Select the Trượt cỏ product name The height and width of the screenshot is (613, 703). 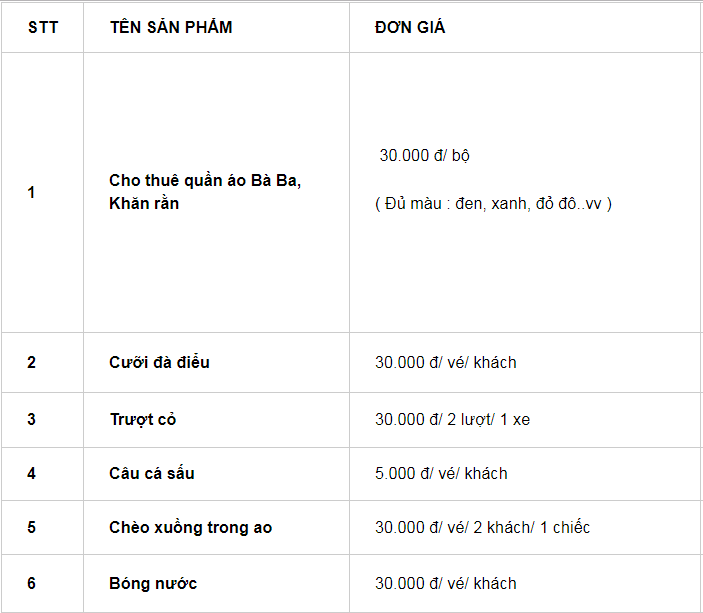tap(142, 419)
